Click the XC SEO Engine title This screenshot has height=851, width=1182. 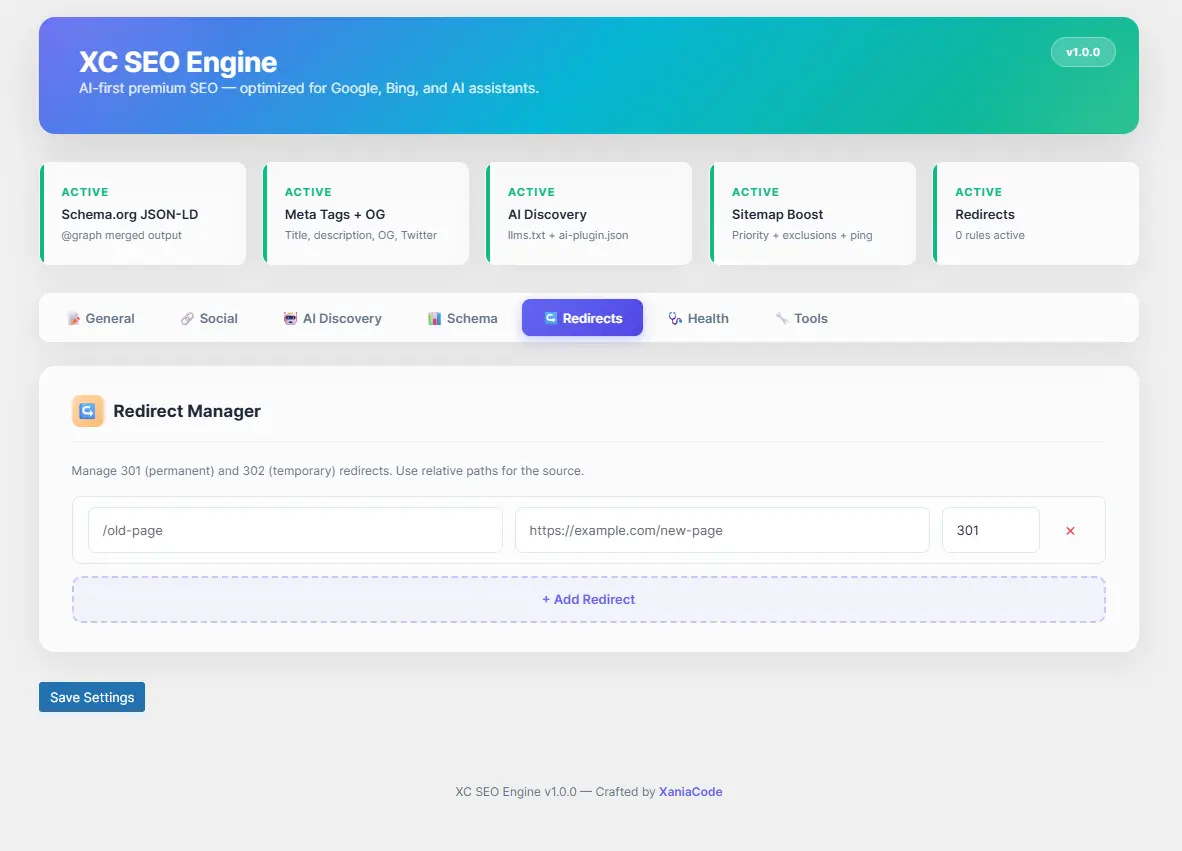point(178,62)
